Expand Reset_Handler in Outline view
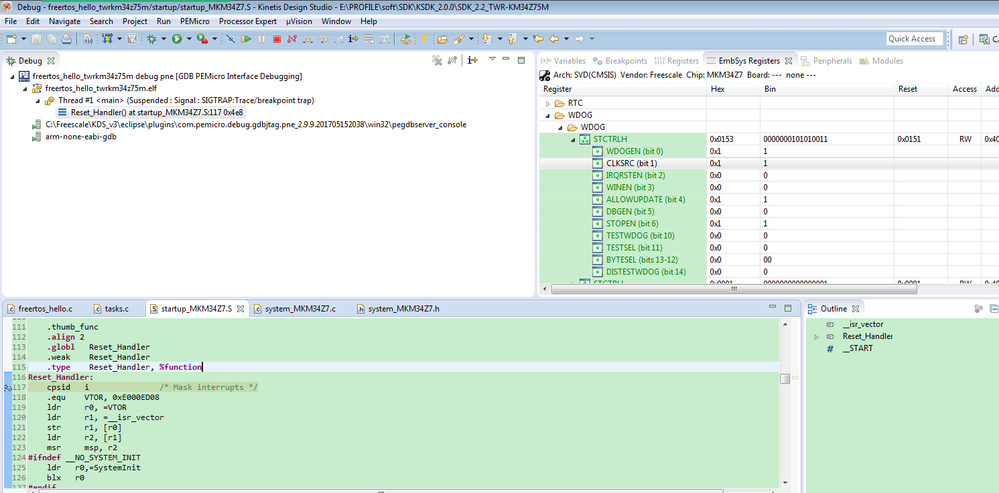 pos(817,336)
